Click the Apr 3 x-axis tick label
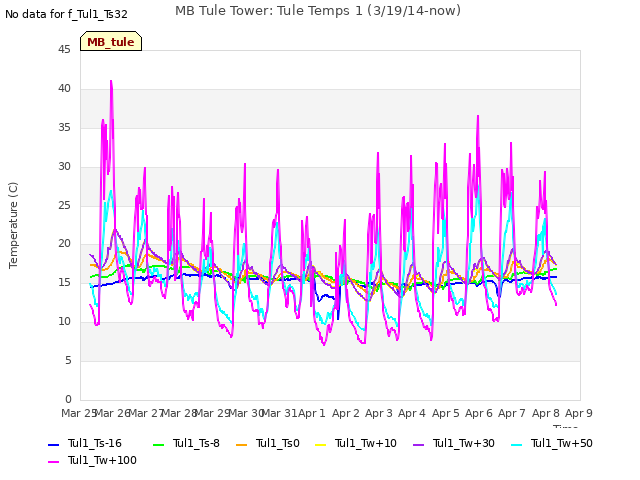Image resolution: width=640 pixels, height=480 pixels. pos(379,413)
